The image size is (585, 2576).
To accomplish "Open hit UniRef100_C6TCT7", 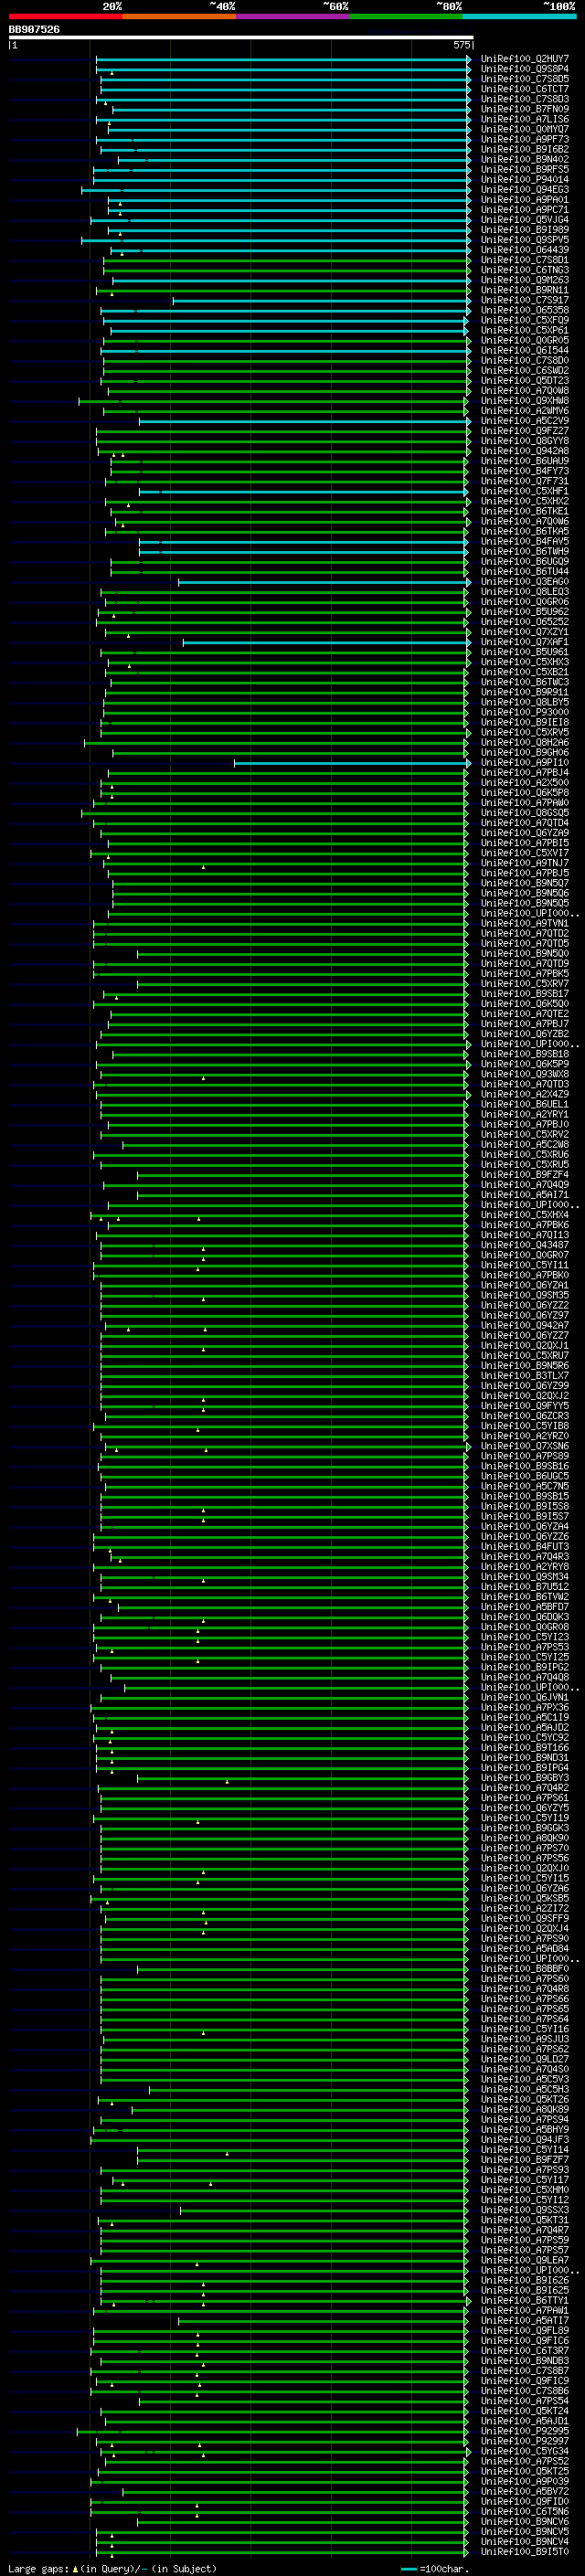I will pos(524,89).
